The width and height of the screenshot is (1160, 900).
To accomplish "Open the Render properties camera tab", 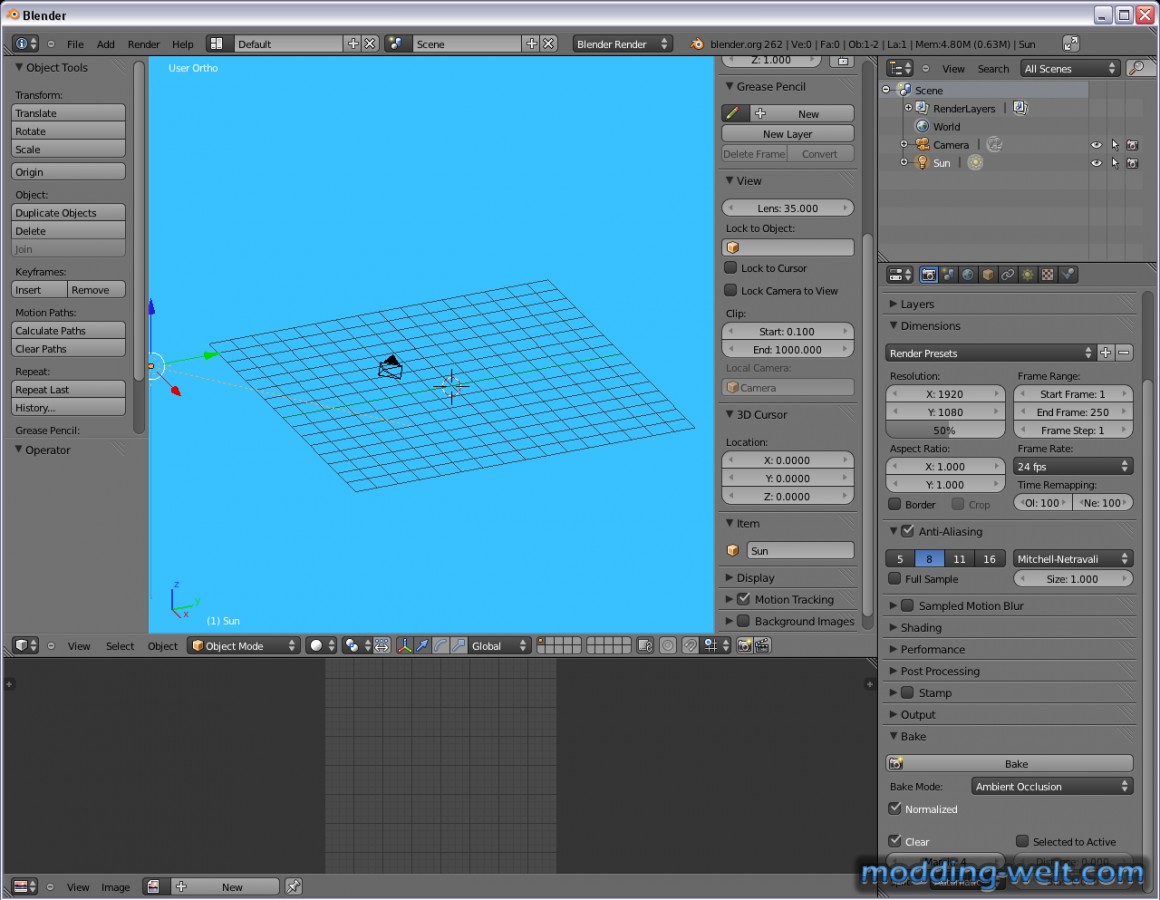I will click(x=928, y=275).
